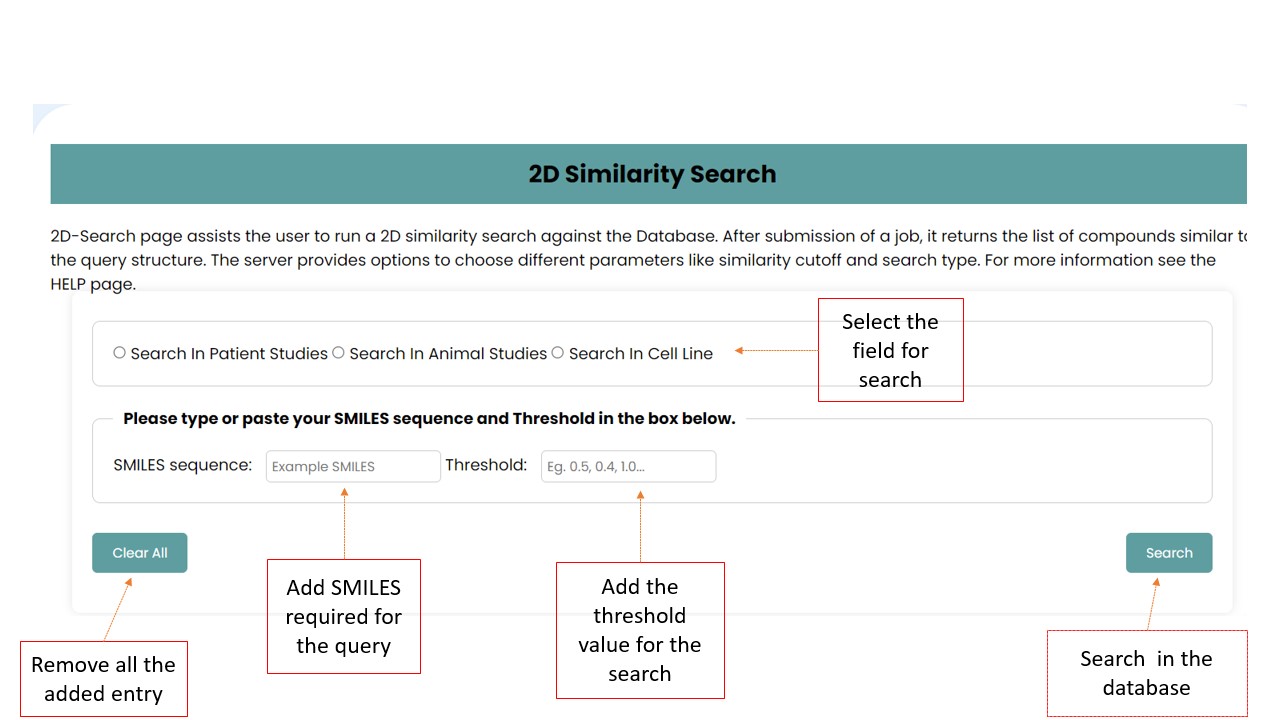This screenshot has height=720, width=1280.
Task: Enable the Search In Cell Line radio button
Action: tap(558, 353)
